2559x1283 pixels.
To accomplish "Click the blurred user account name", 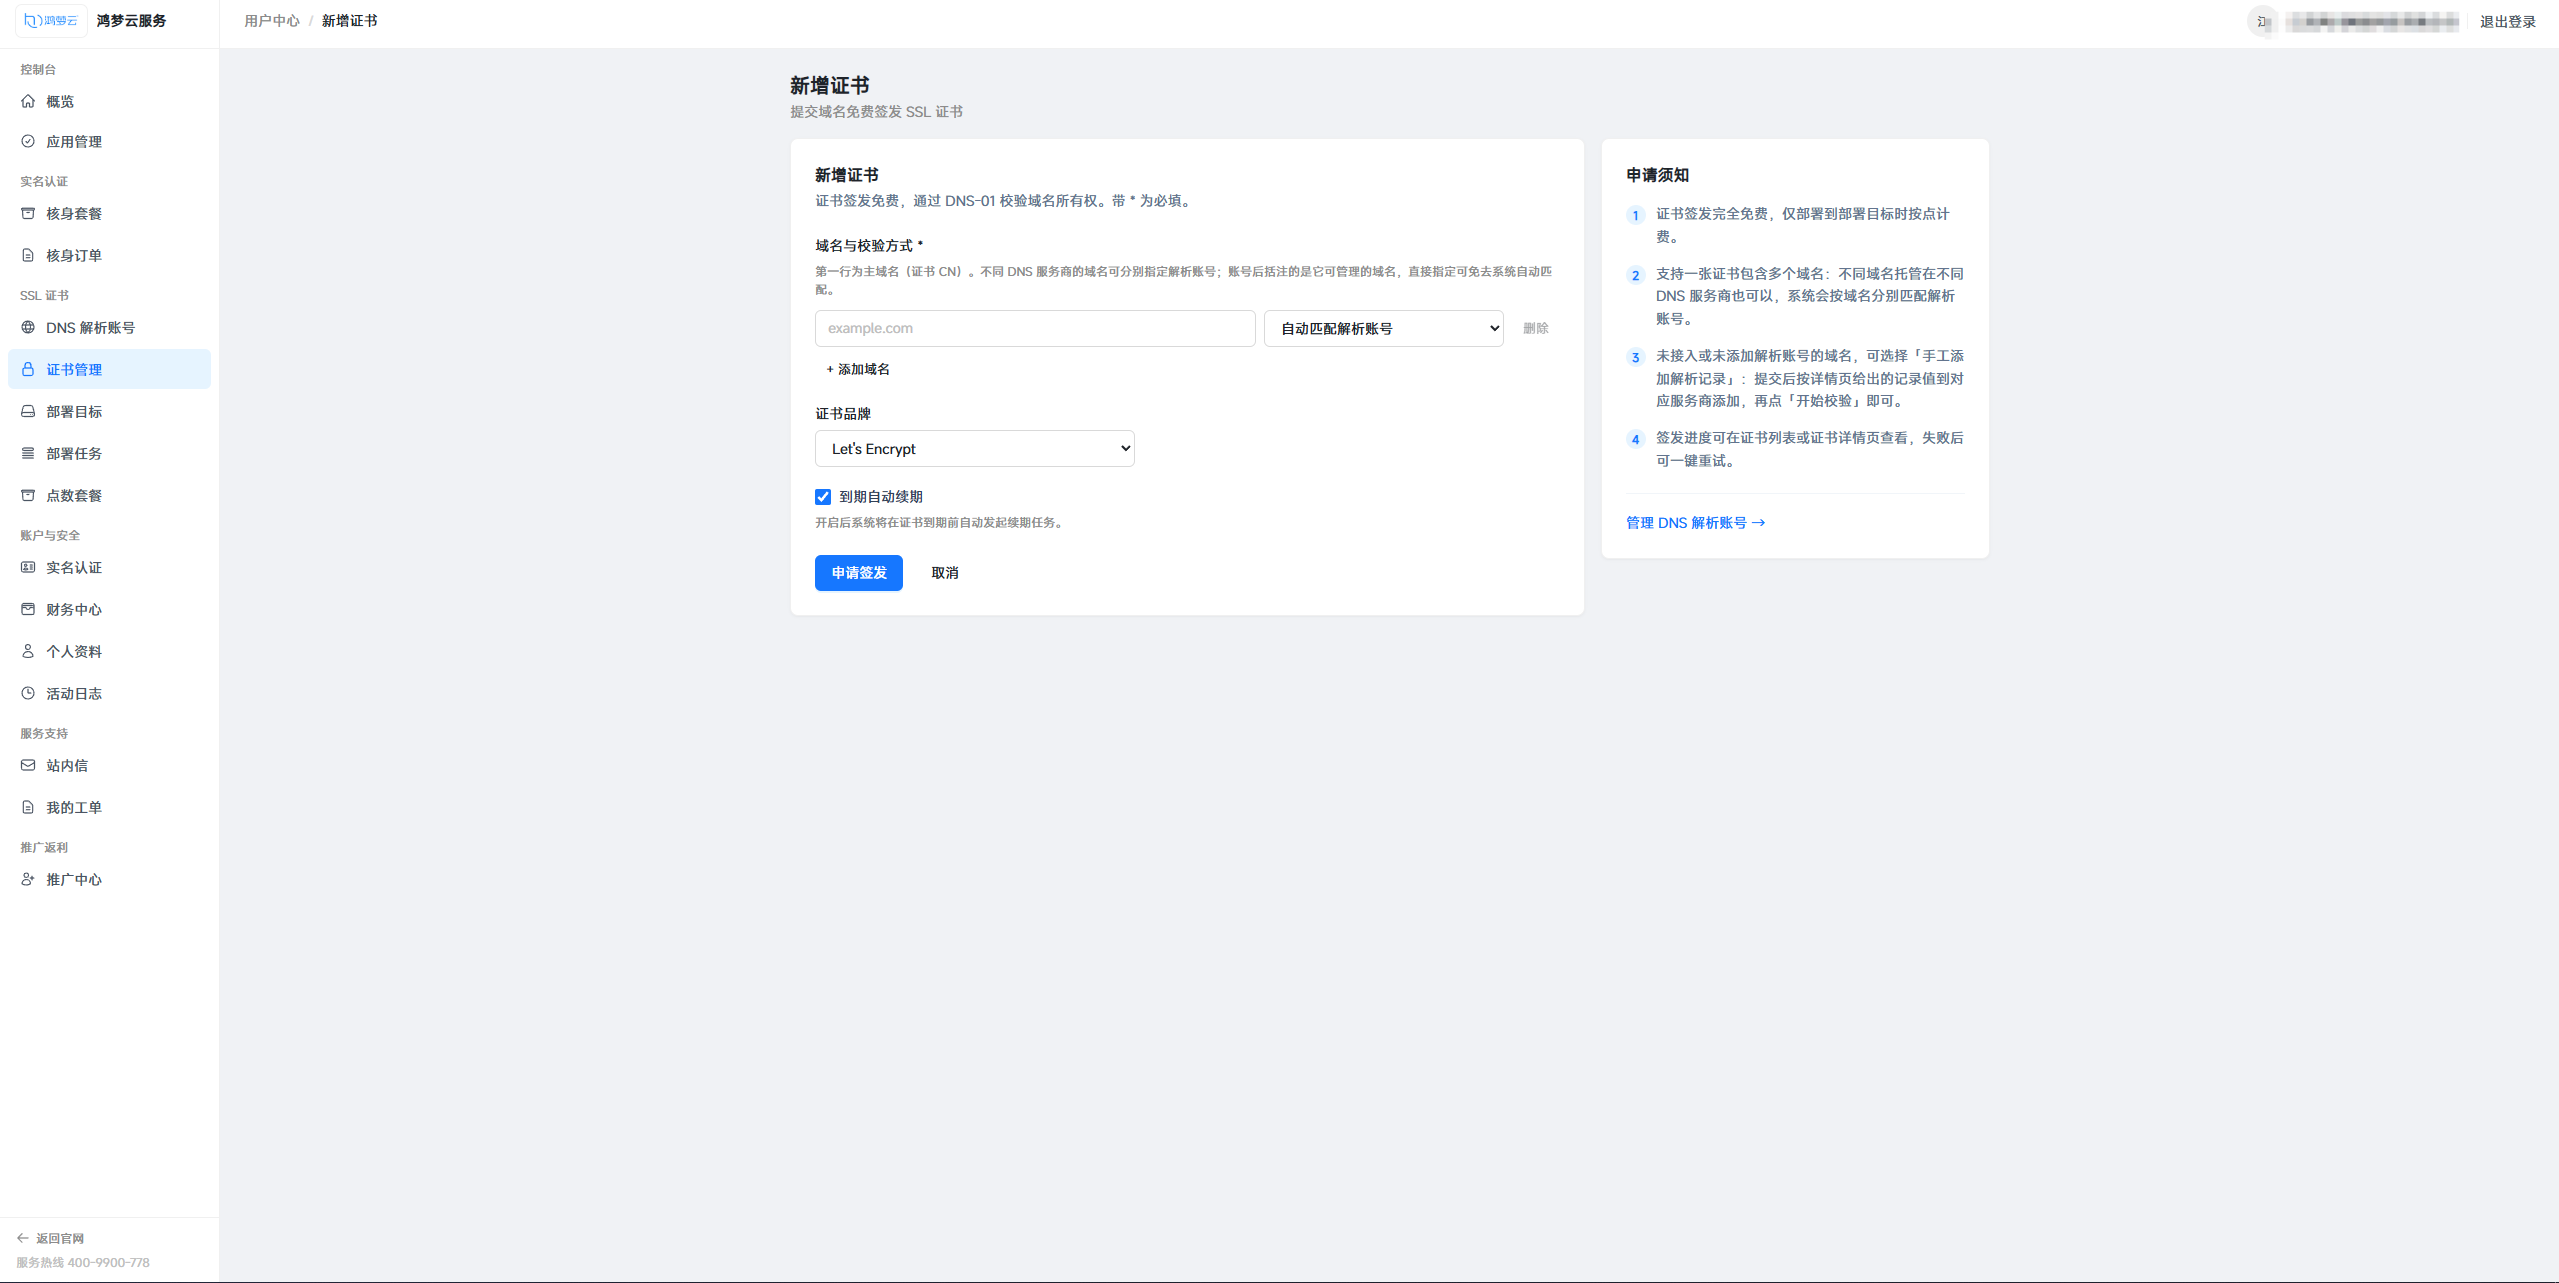I will (x=2370, y=21).
